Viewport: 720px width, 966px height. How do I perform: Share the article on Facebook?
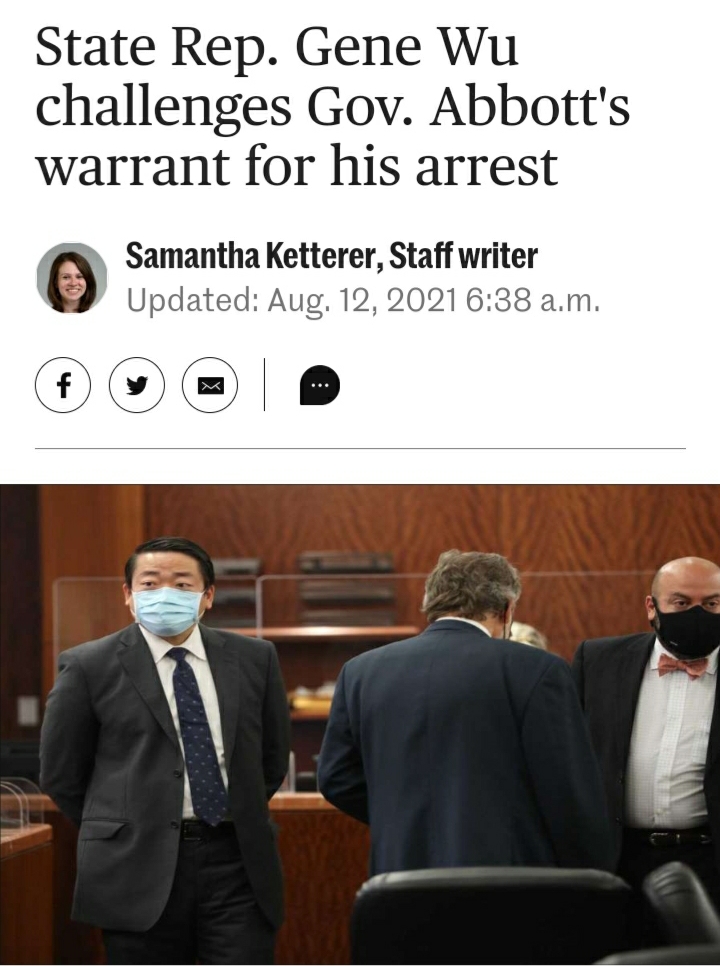tap(63, 385)
